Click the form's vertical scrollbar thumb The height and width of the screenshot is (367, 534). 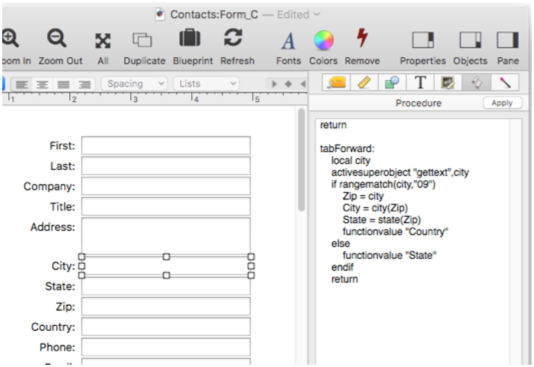301,160
